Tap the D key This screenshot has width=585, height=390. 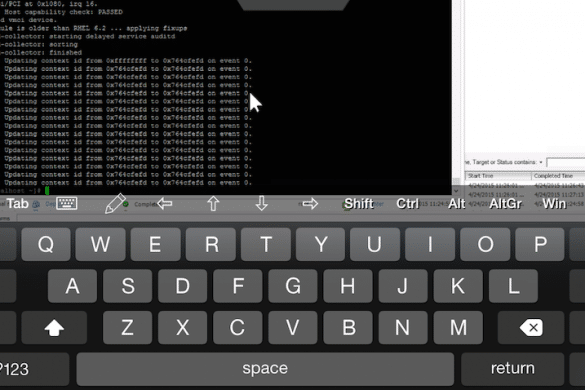click(x=182, y=286)
